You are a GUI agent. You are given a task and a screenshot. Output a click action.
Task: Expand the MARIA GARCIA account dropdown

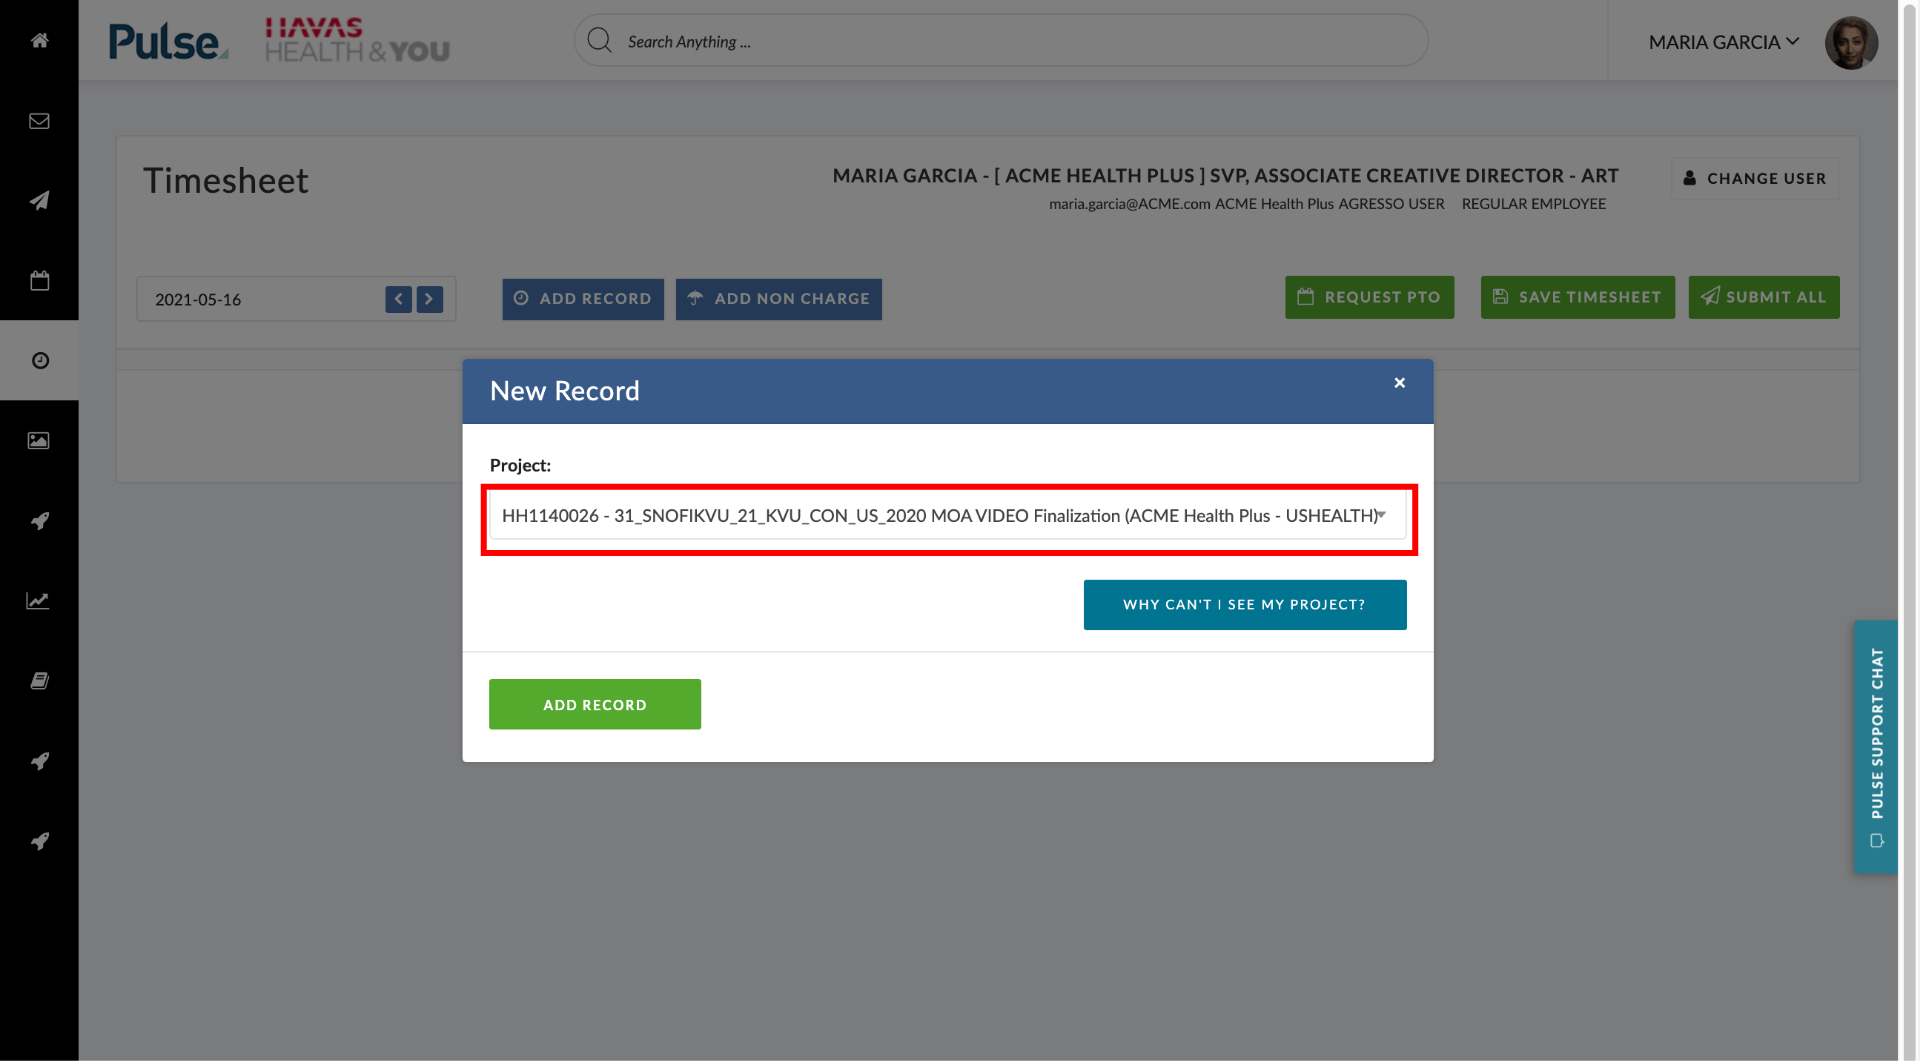coord(1722,42)
